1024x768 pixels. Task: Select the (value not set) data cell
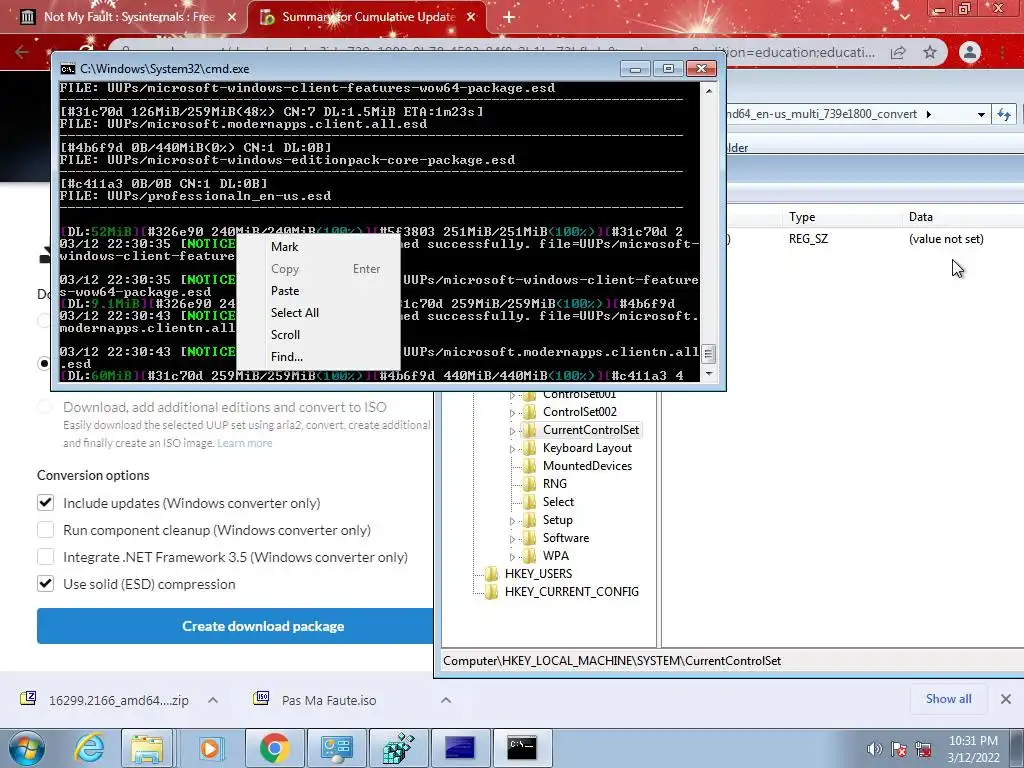click(x=946, y=239)
